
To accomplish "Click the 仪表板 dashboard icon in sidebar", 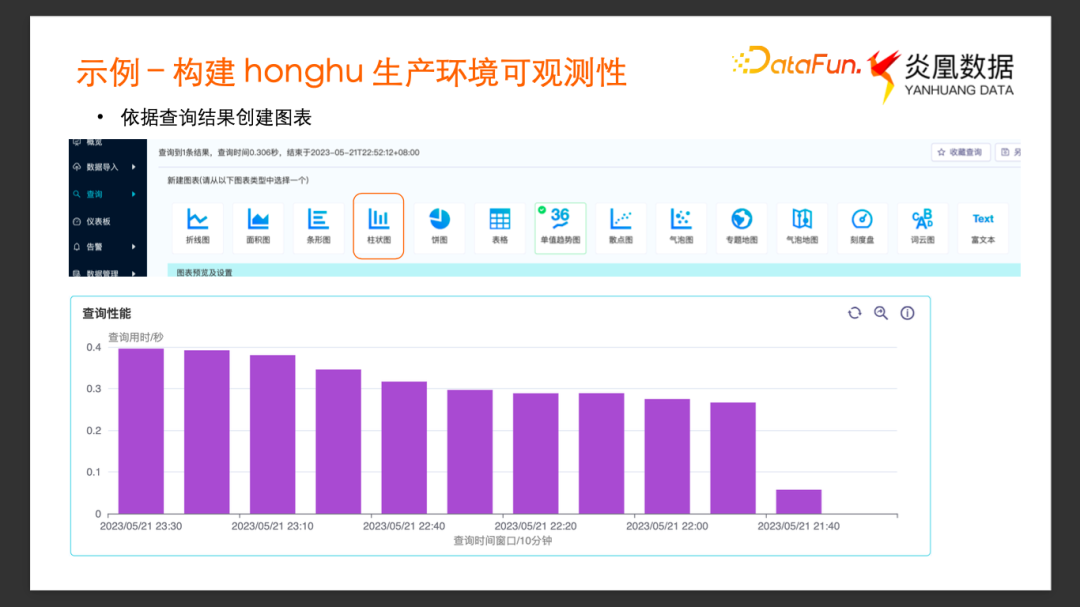I will pos(77,221).
